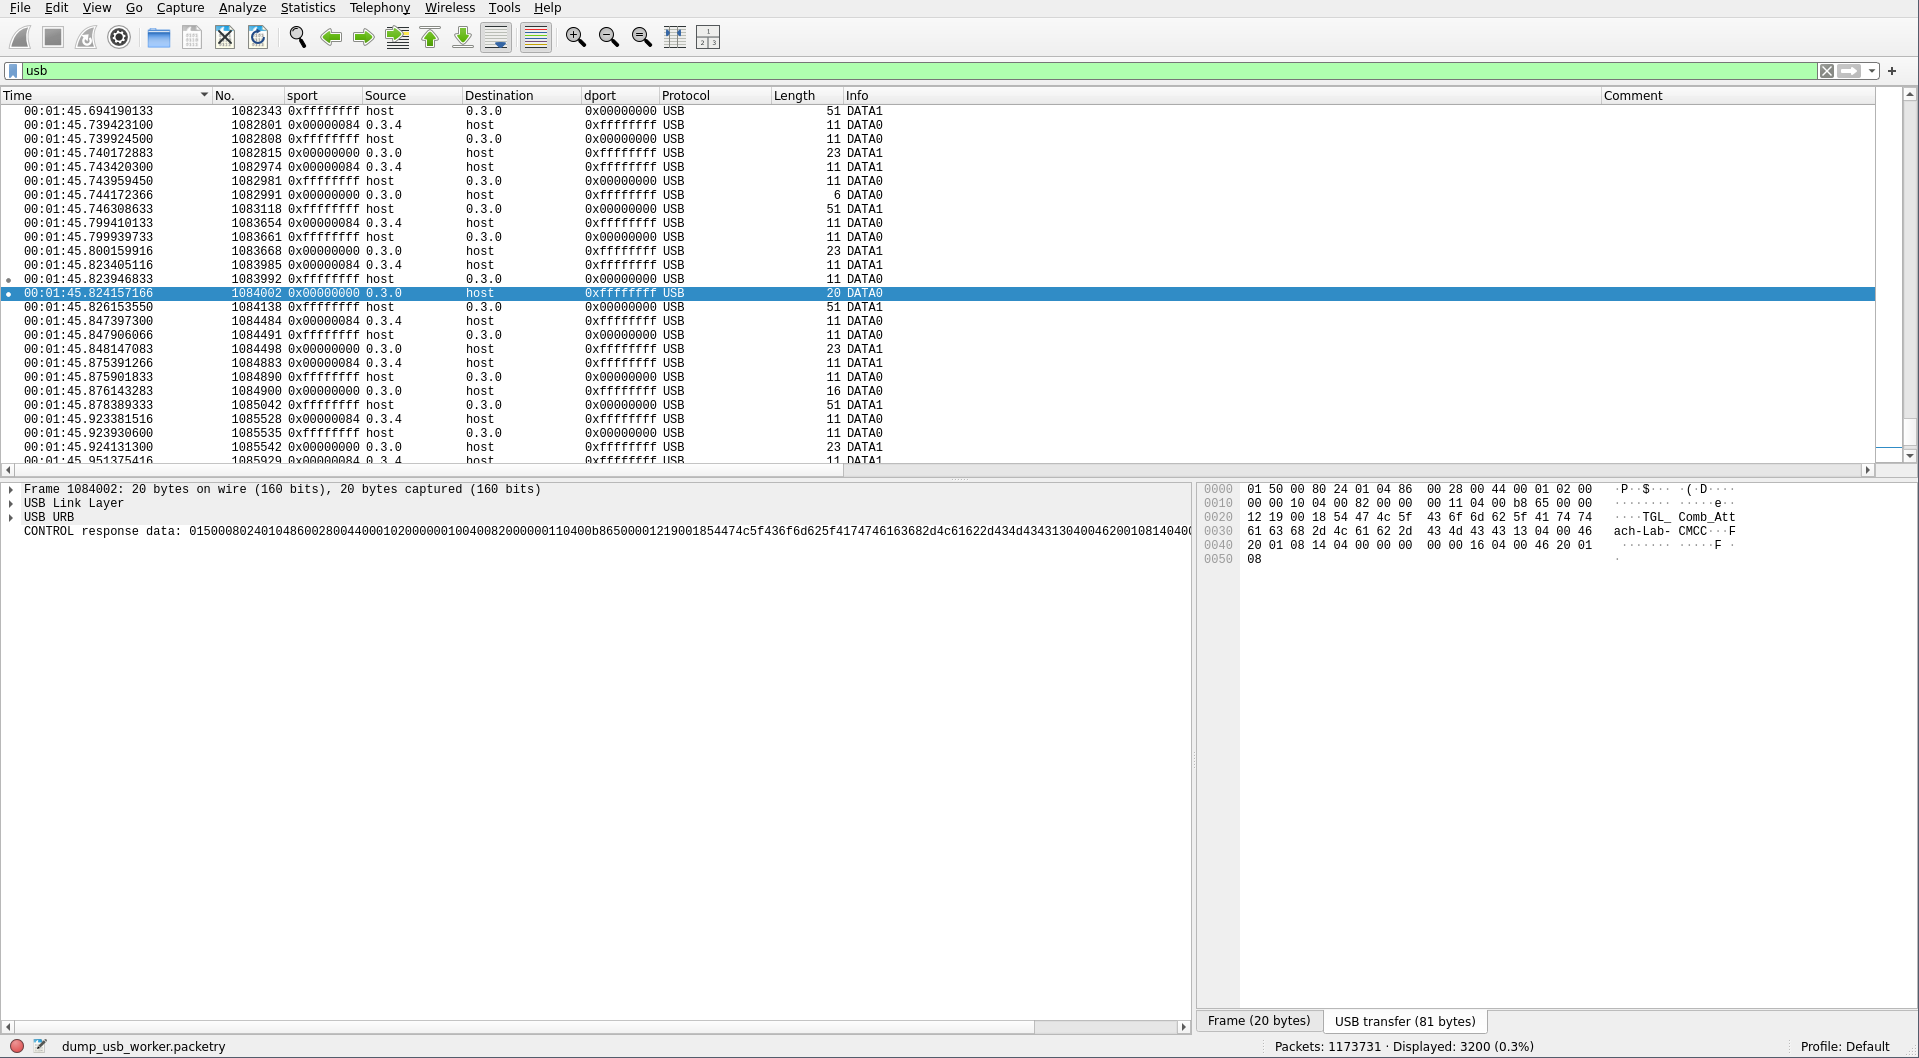The width and height of the screenshot is (1919, 1058).
Task: Restart the current capture
Action: [x=86, y=37]
